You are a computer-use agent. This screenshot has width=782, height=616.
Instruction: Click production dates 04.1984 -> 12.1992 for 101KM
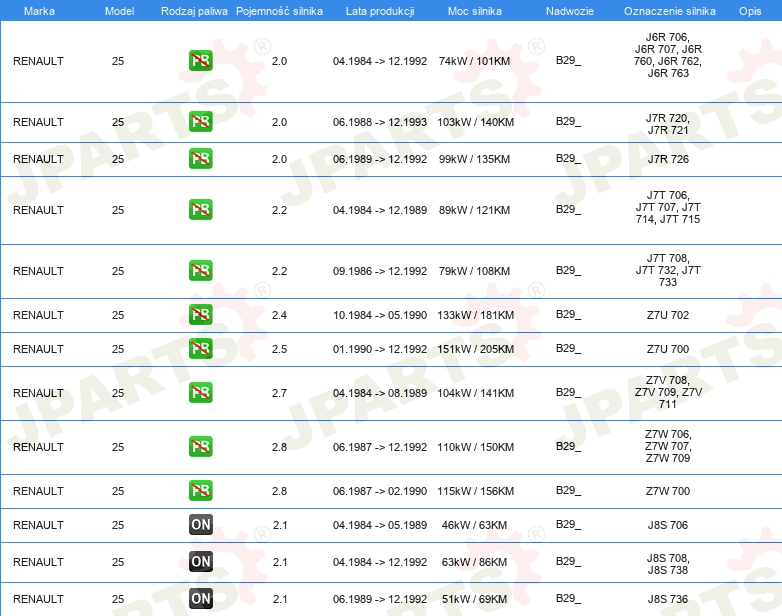380,61
